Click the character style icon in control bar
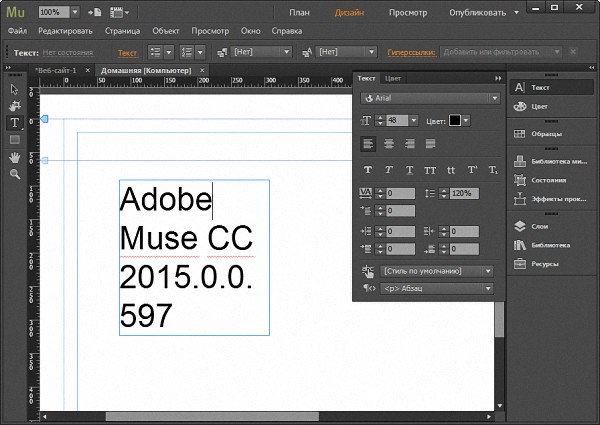Screen dimensions: 600x425 click(307, 52)
